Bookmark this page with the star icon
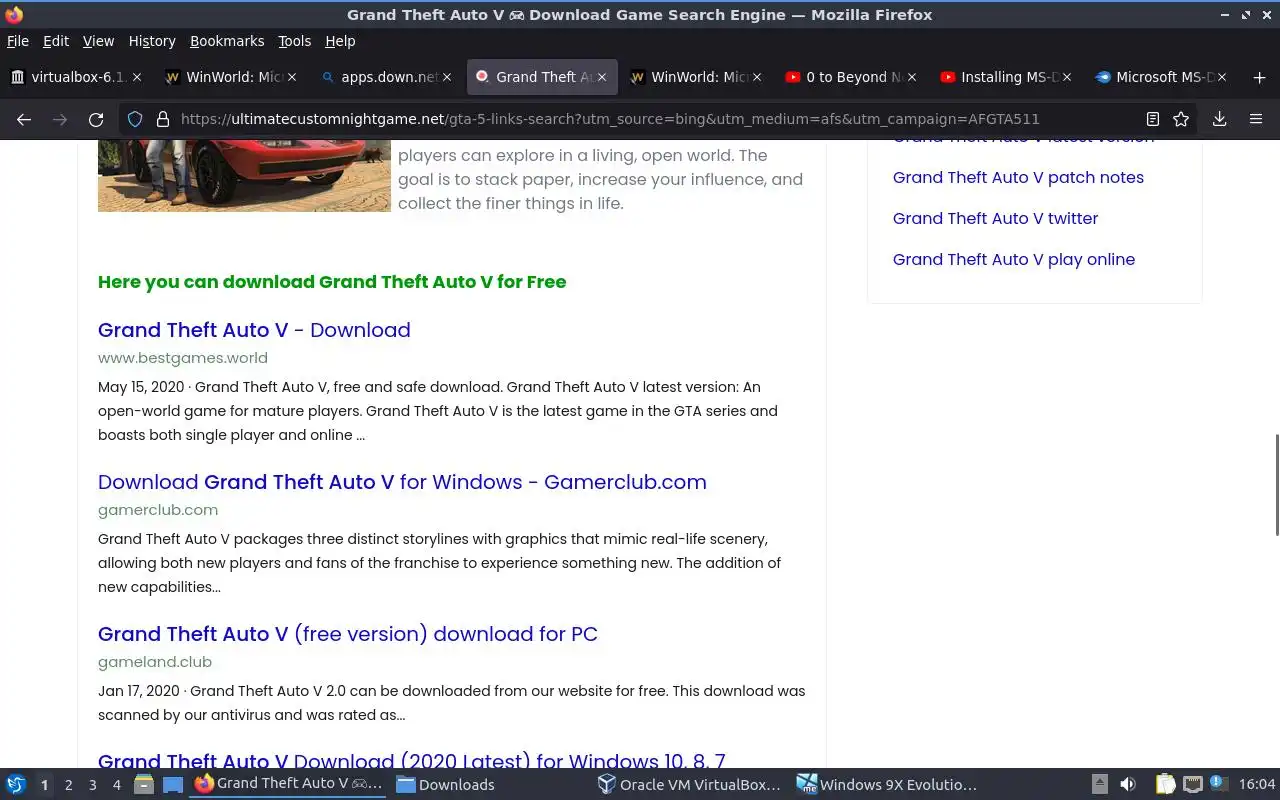The height and width of the screenshot is (800, 1280). [x=1181, y=119]
